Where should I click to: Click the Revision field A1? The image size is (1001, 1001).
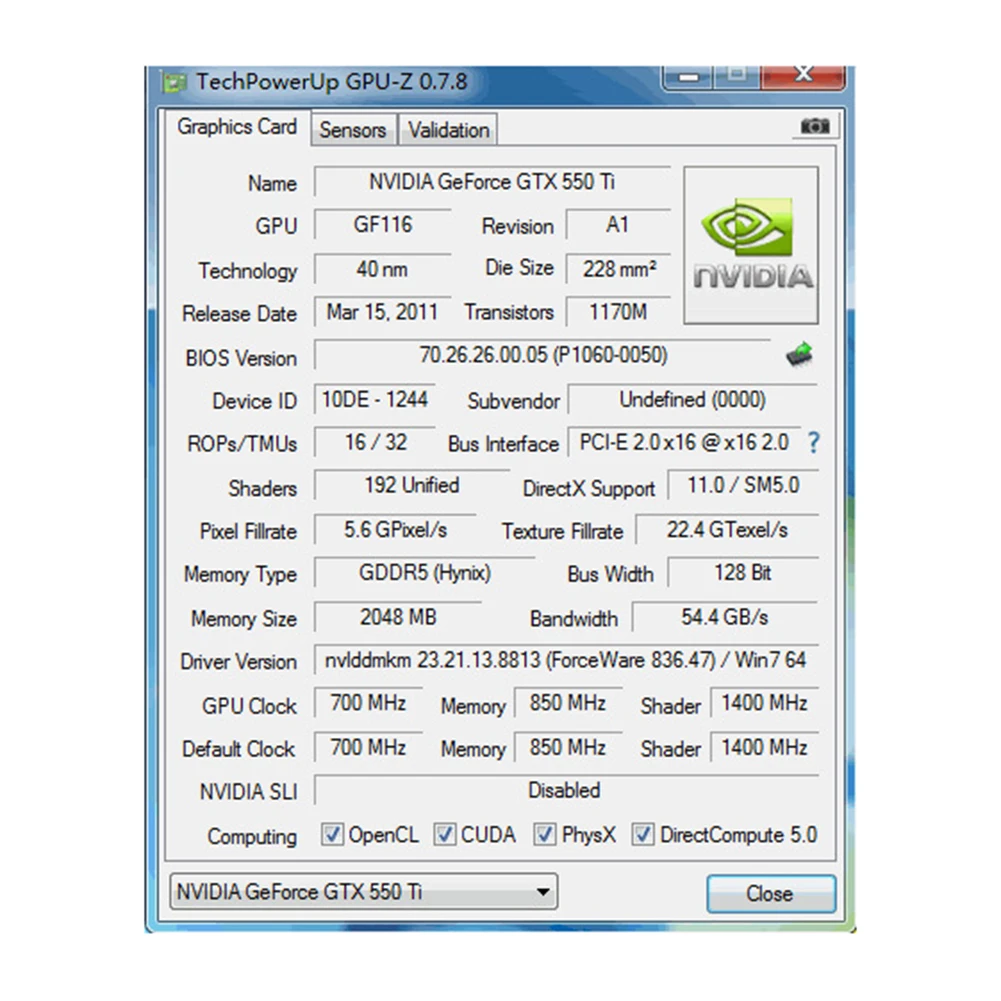coord(618,225)
